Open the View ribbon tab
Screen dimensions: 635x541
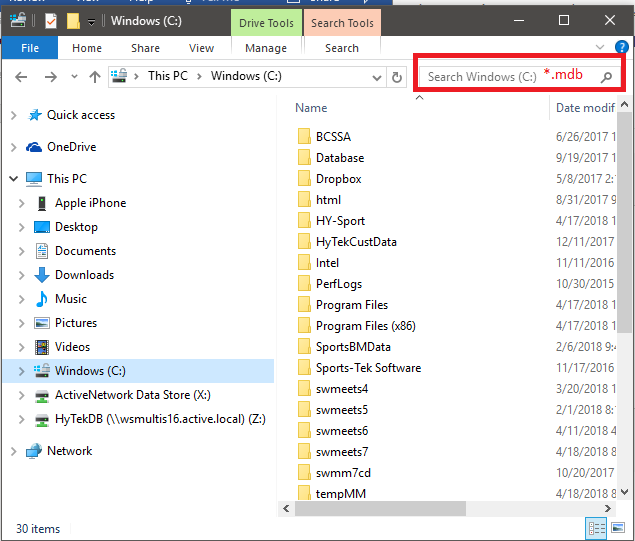point(201,48)
